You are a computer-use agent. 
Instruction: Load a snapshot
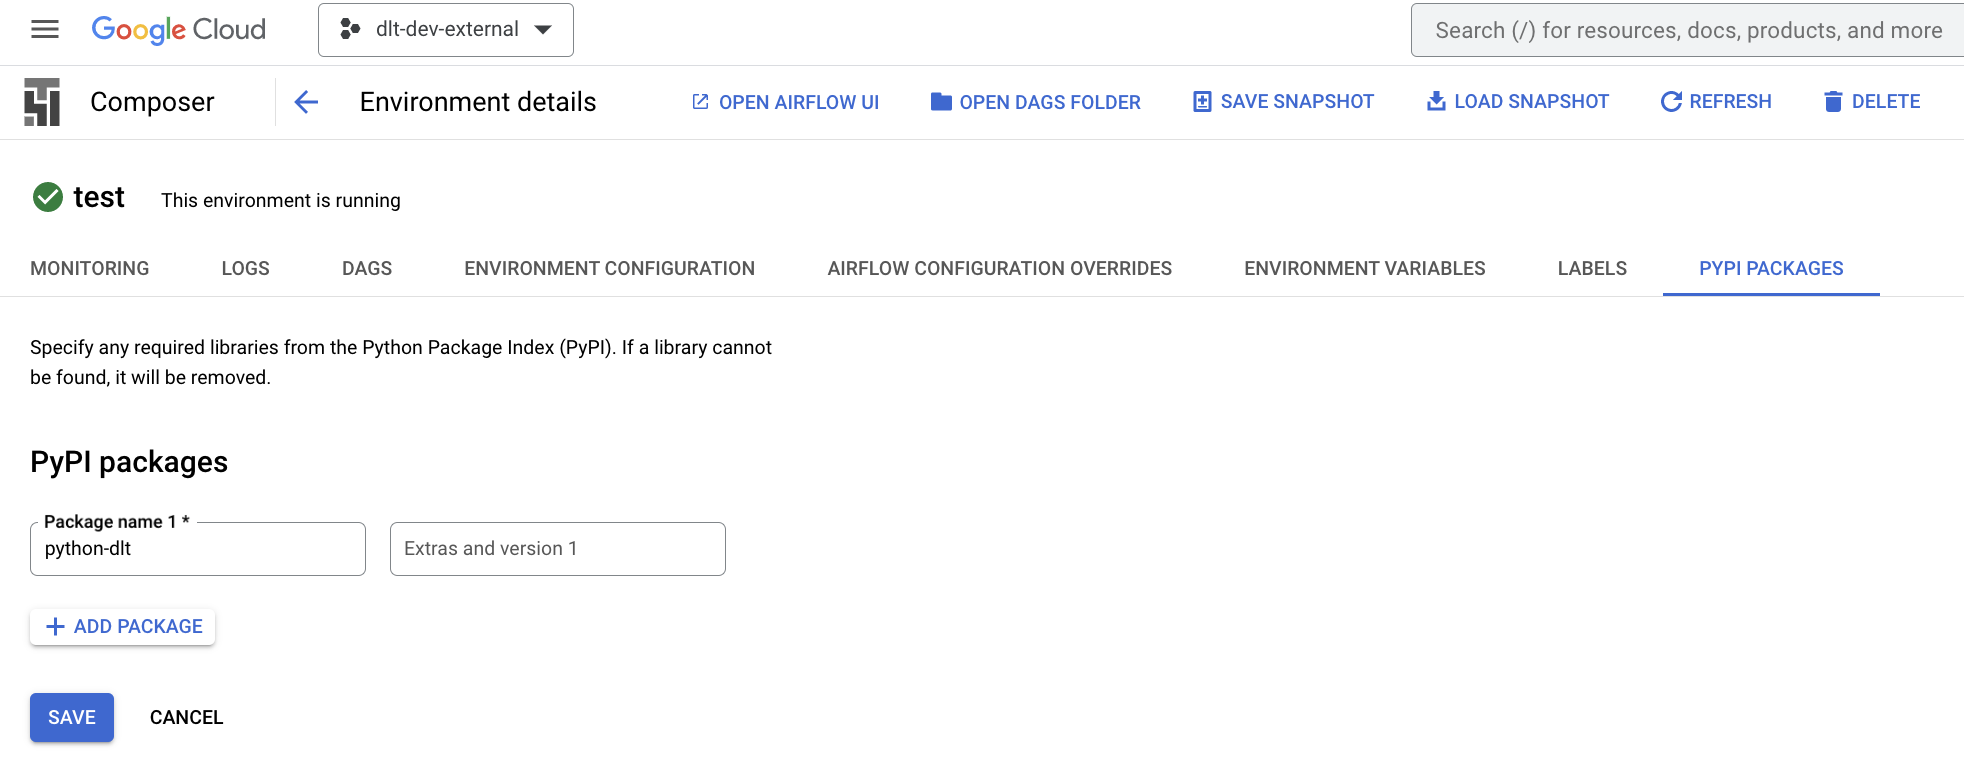pyautogui.click(x=1517, y=102)
